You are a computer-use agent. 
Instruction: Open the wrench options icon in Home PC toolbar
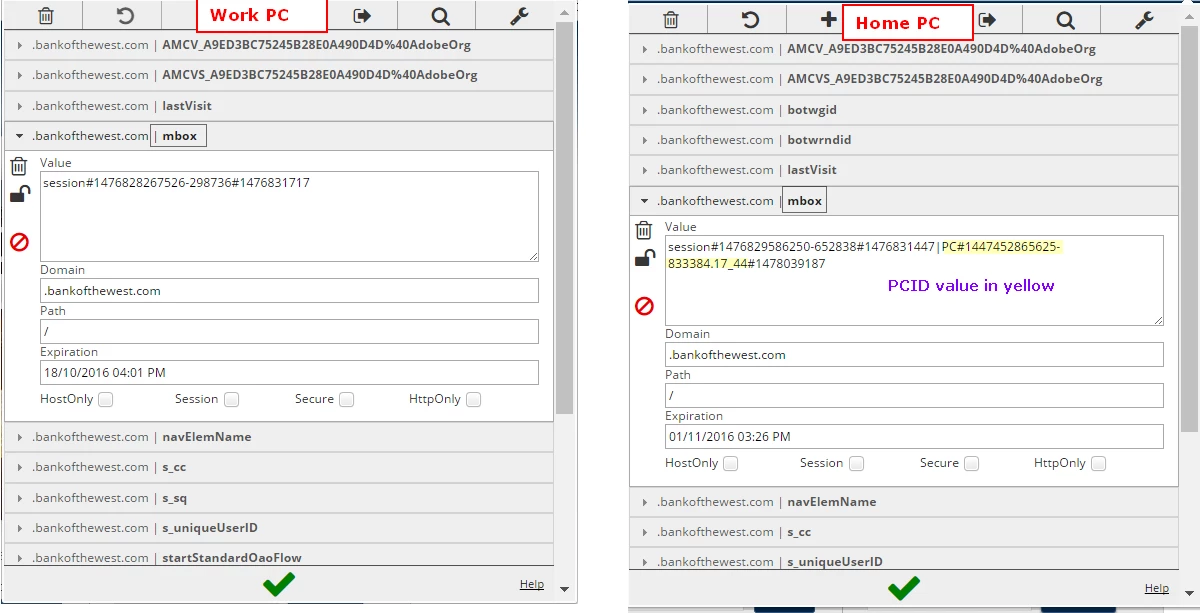[1145, 20]
